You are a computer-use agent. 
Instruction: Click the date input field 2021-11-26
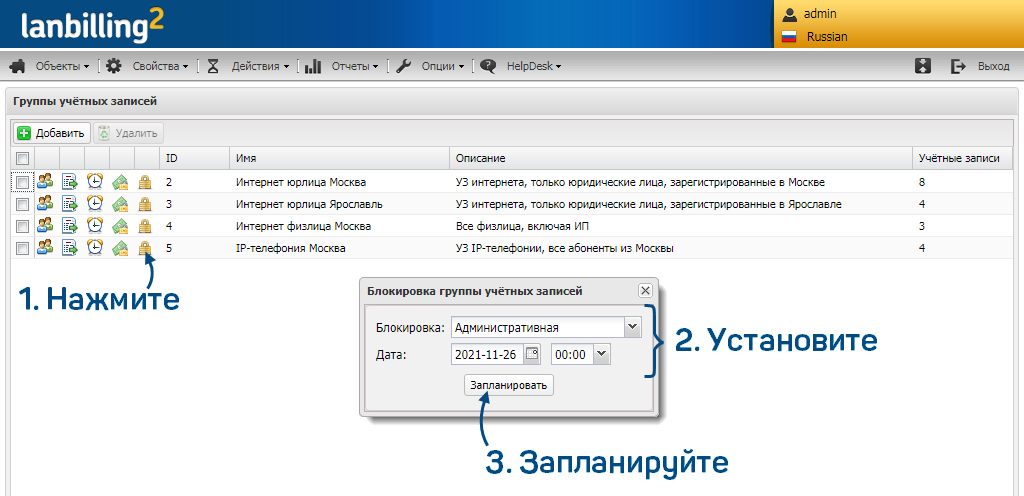tap(488, 354)
